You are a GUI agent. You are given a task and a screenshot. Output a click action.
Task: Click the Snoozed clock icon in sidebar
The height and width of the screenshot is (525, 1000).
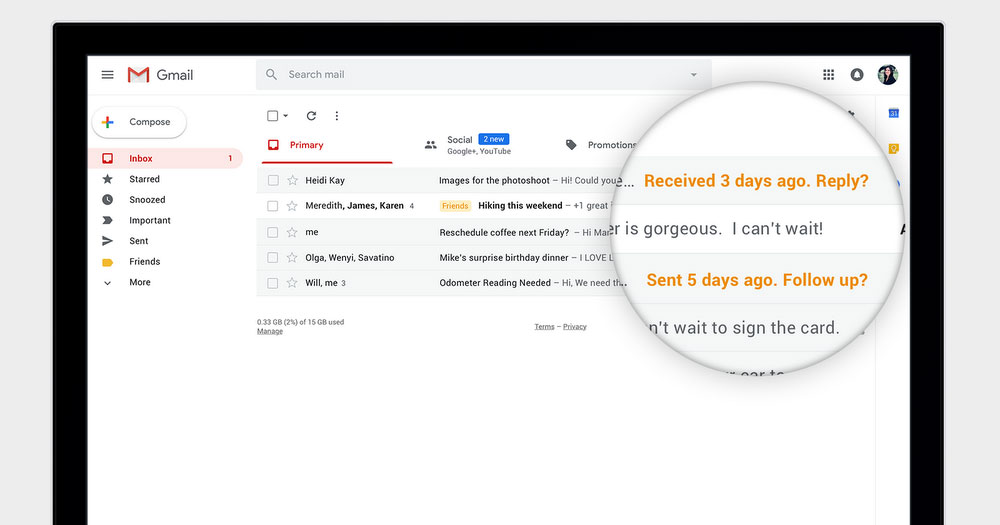pyautogui.click(x=108, y=200)
